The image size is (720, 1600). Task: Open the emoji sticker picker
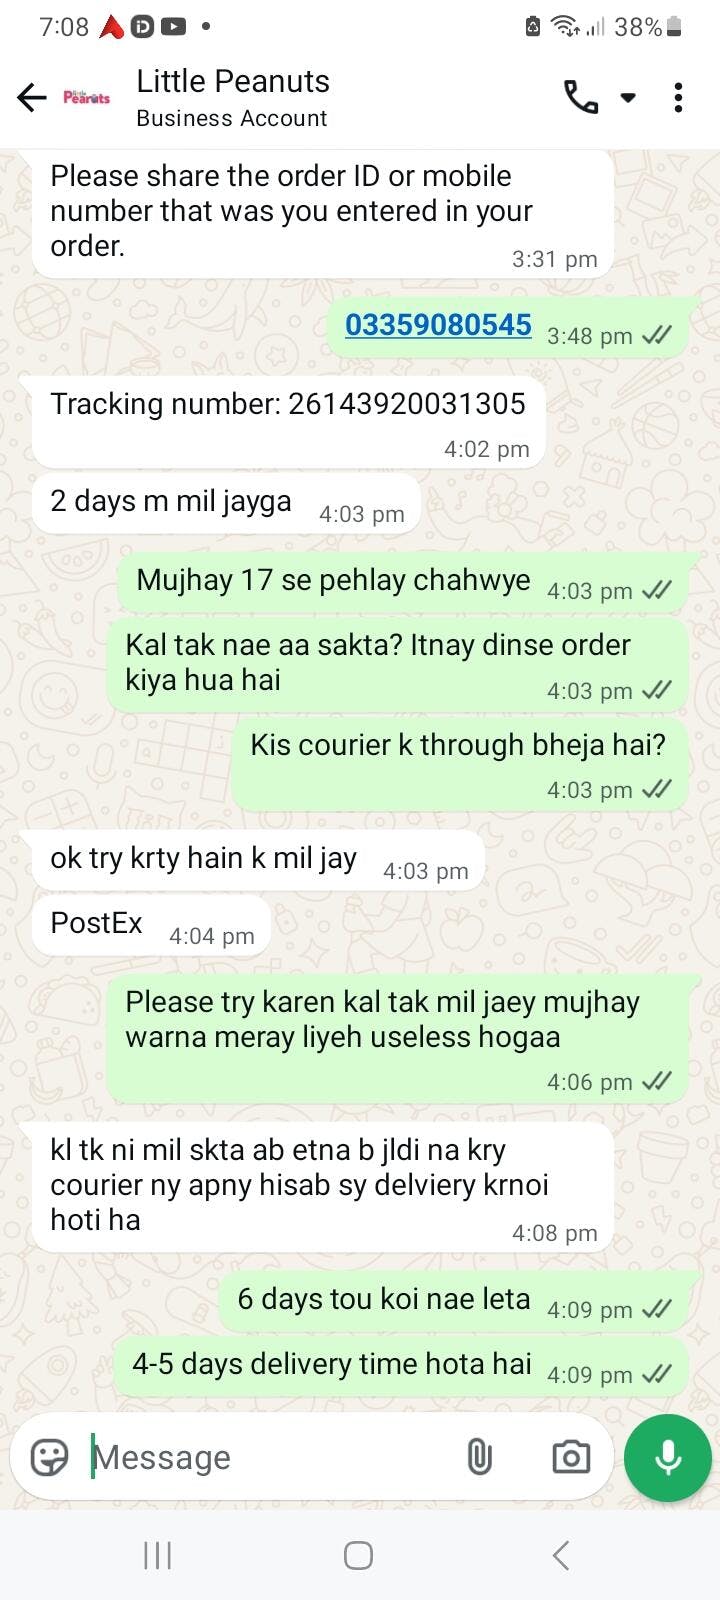pos(50,1457)
